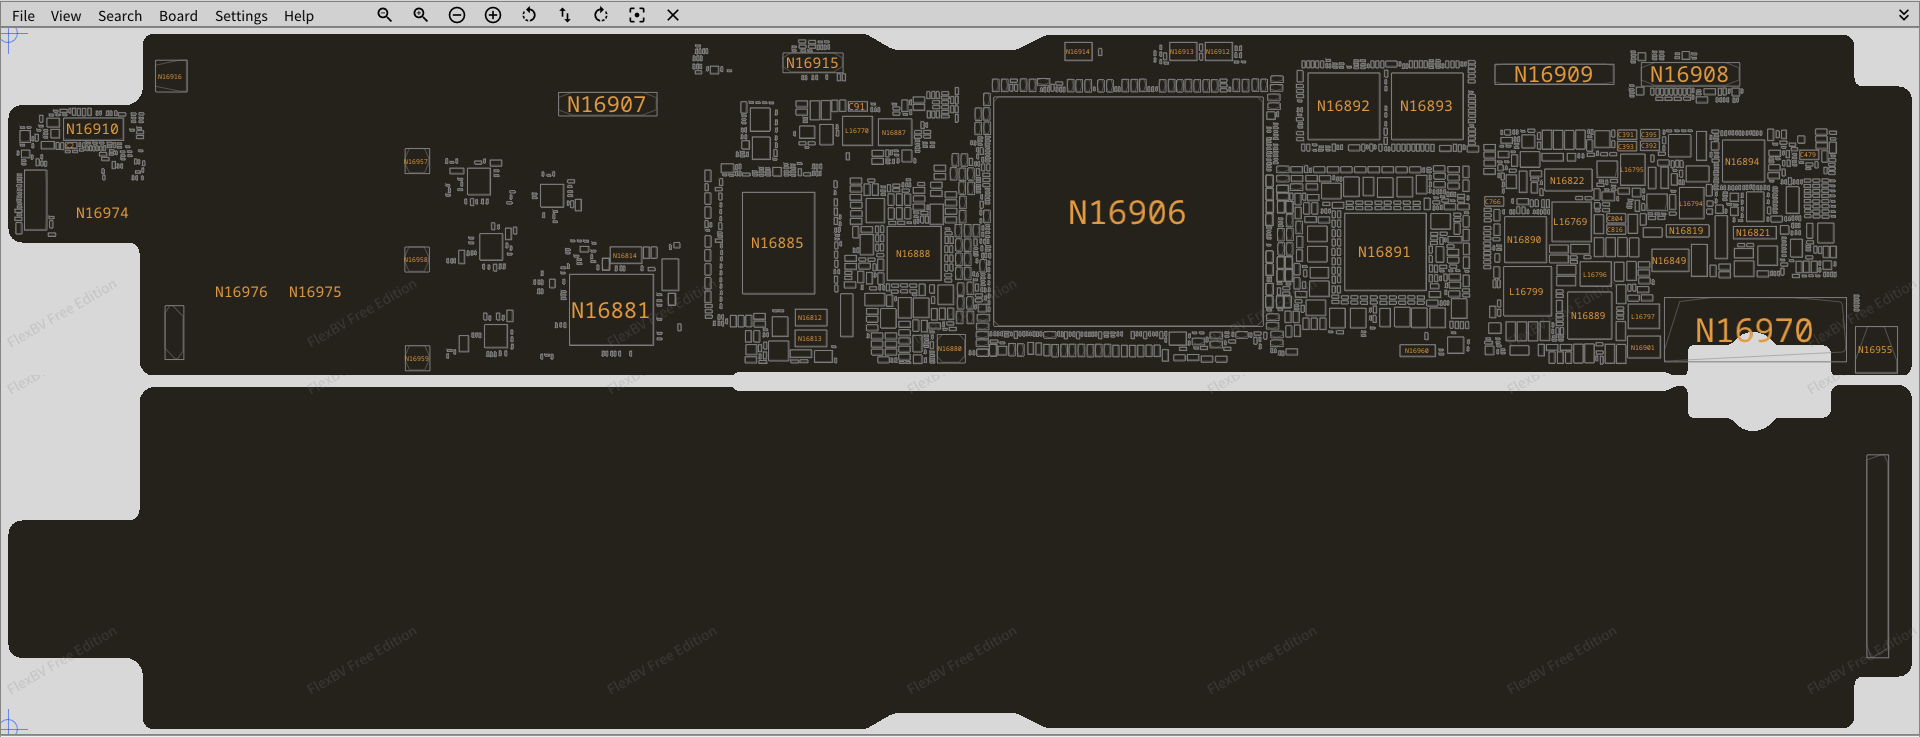Click the center/fit board view icon
1920x737 pixels.
pos(637,15)
